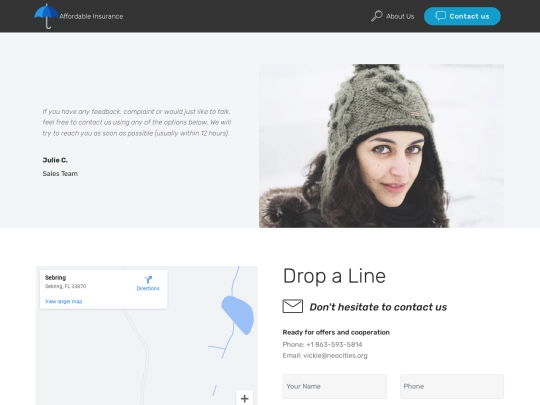Click the Contact us button
The image size is (540, 405).
pyautogui.click(x=462, y=16)
